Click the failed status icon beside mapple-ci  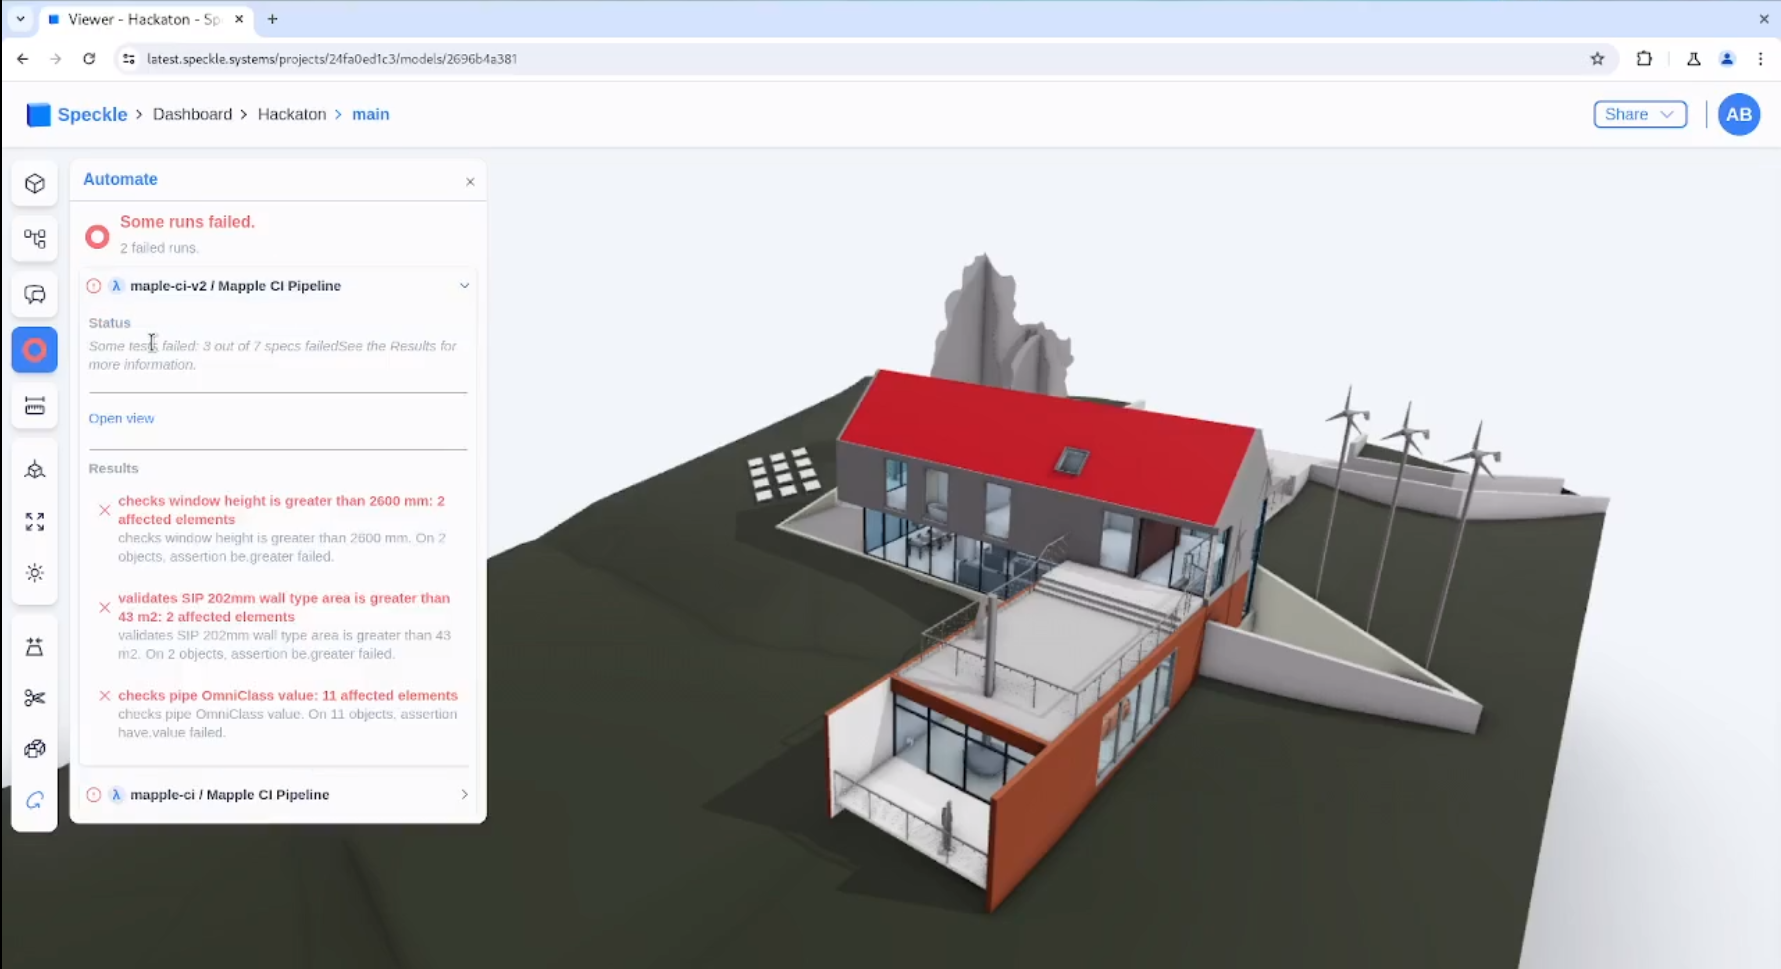(94, 795)
